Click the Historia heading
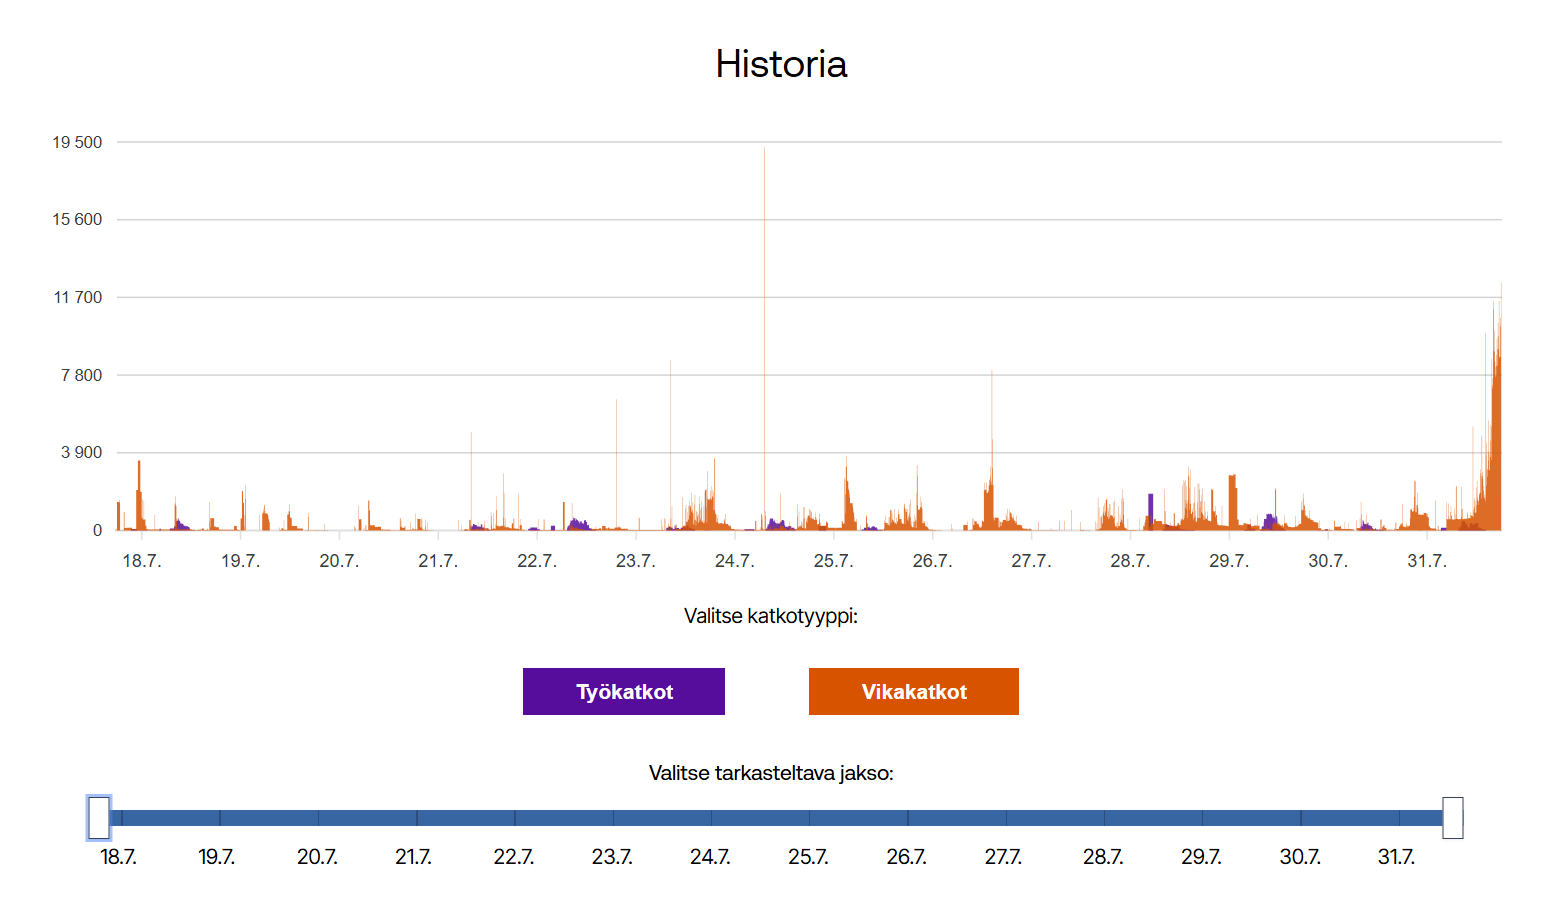Viewport: 1551px width, 907px height. [780, 64]
